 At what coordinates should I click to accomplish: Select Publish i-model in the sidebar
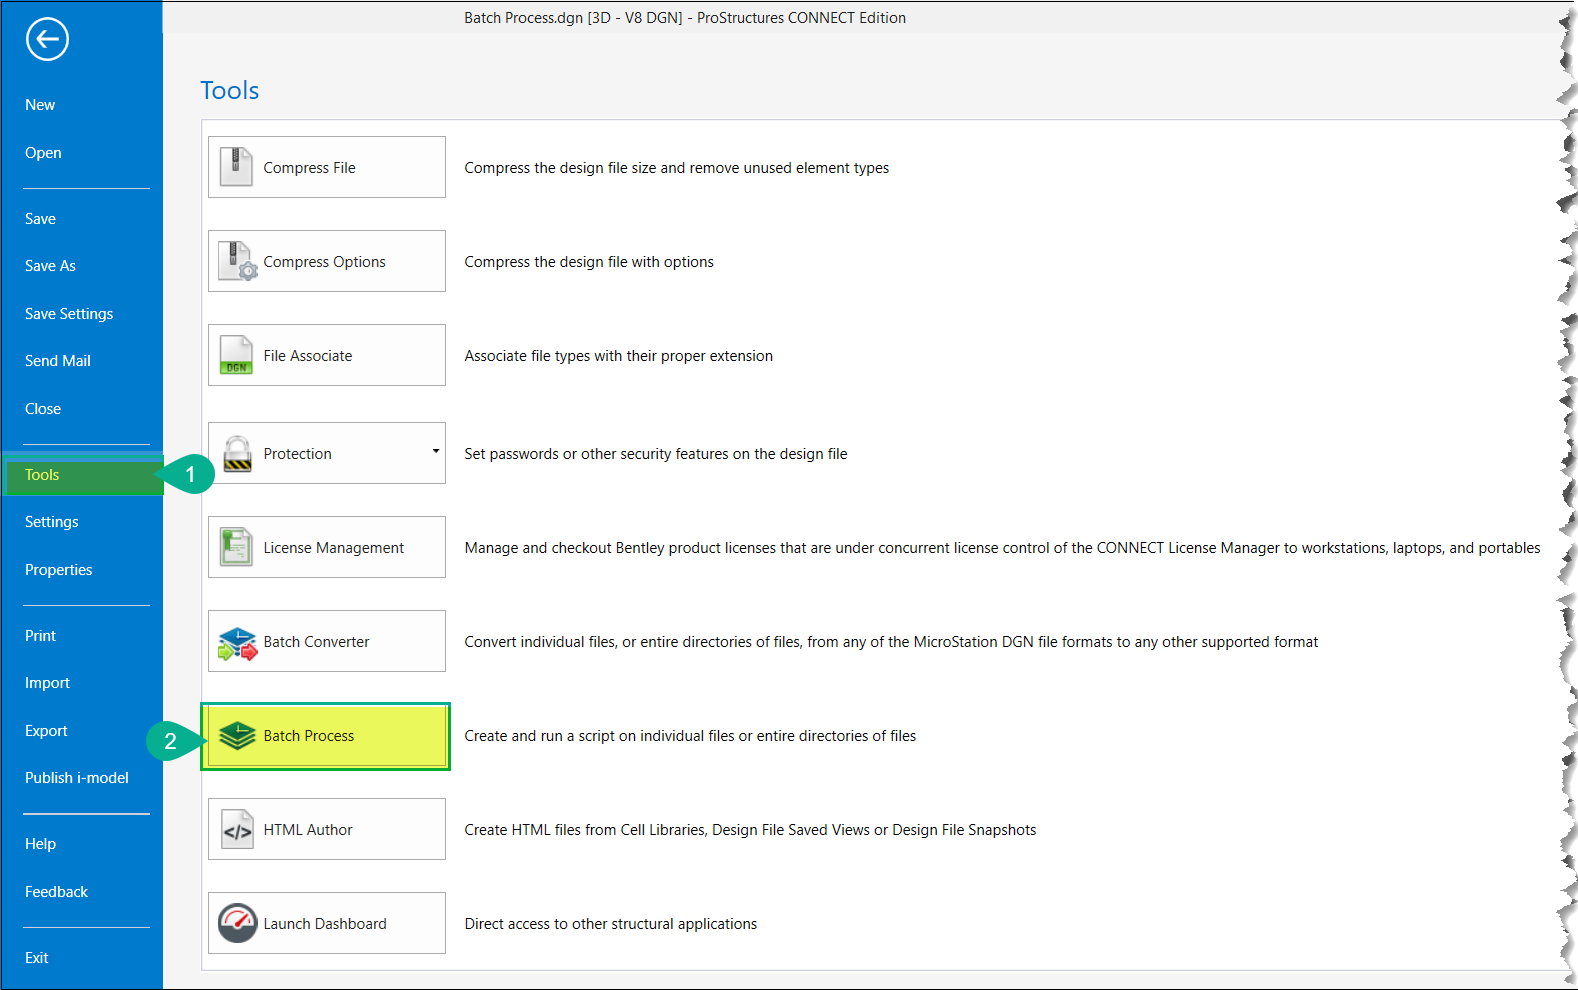point(77,778)
